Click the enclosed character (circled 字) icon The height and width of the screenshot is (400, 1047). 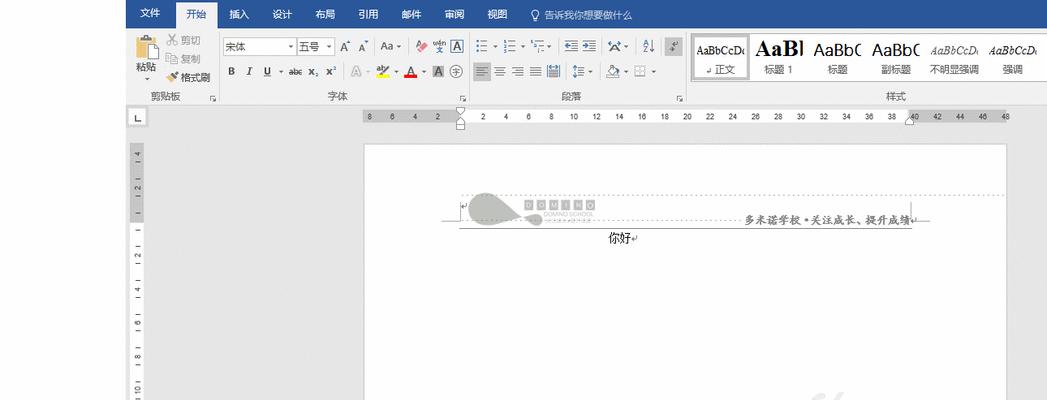click(456, 71)
